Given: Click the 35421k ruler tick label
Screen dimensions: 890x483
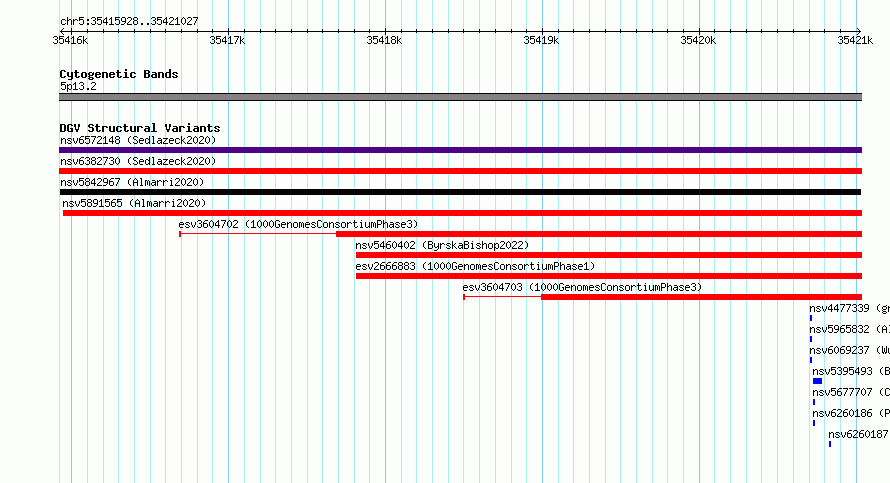Looking at the screenshot, I should pyautogui.click(x=855, y=40).
